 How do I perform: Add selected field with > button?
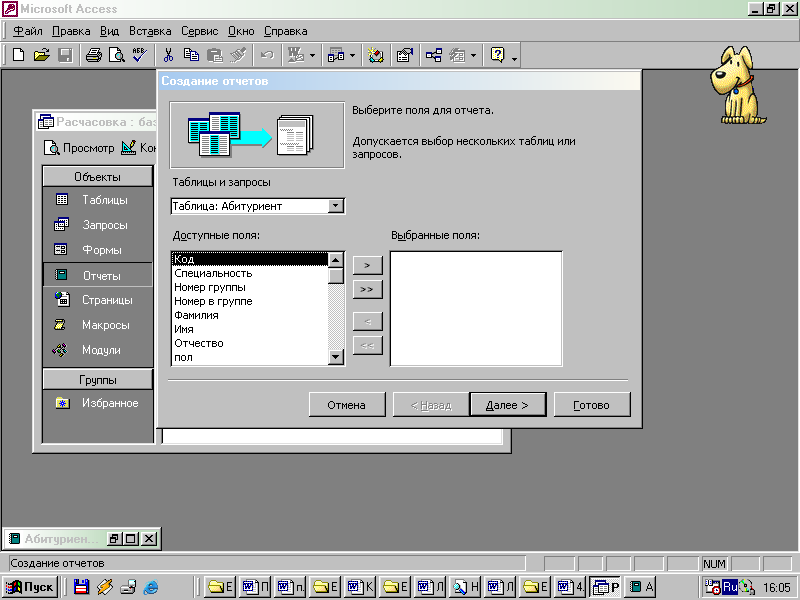click(x=367, y=265)
